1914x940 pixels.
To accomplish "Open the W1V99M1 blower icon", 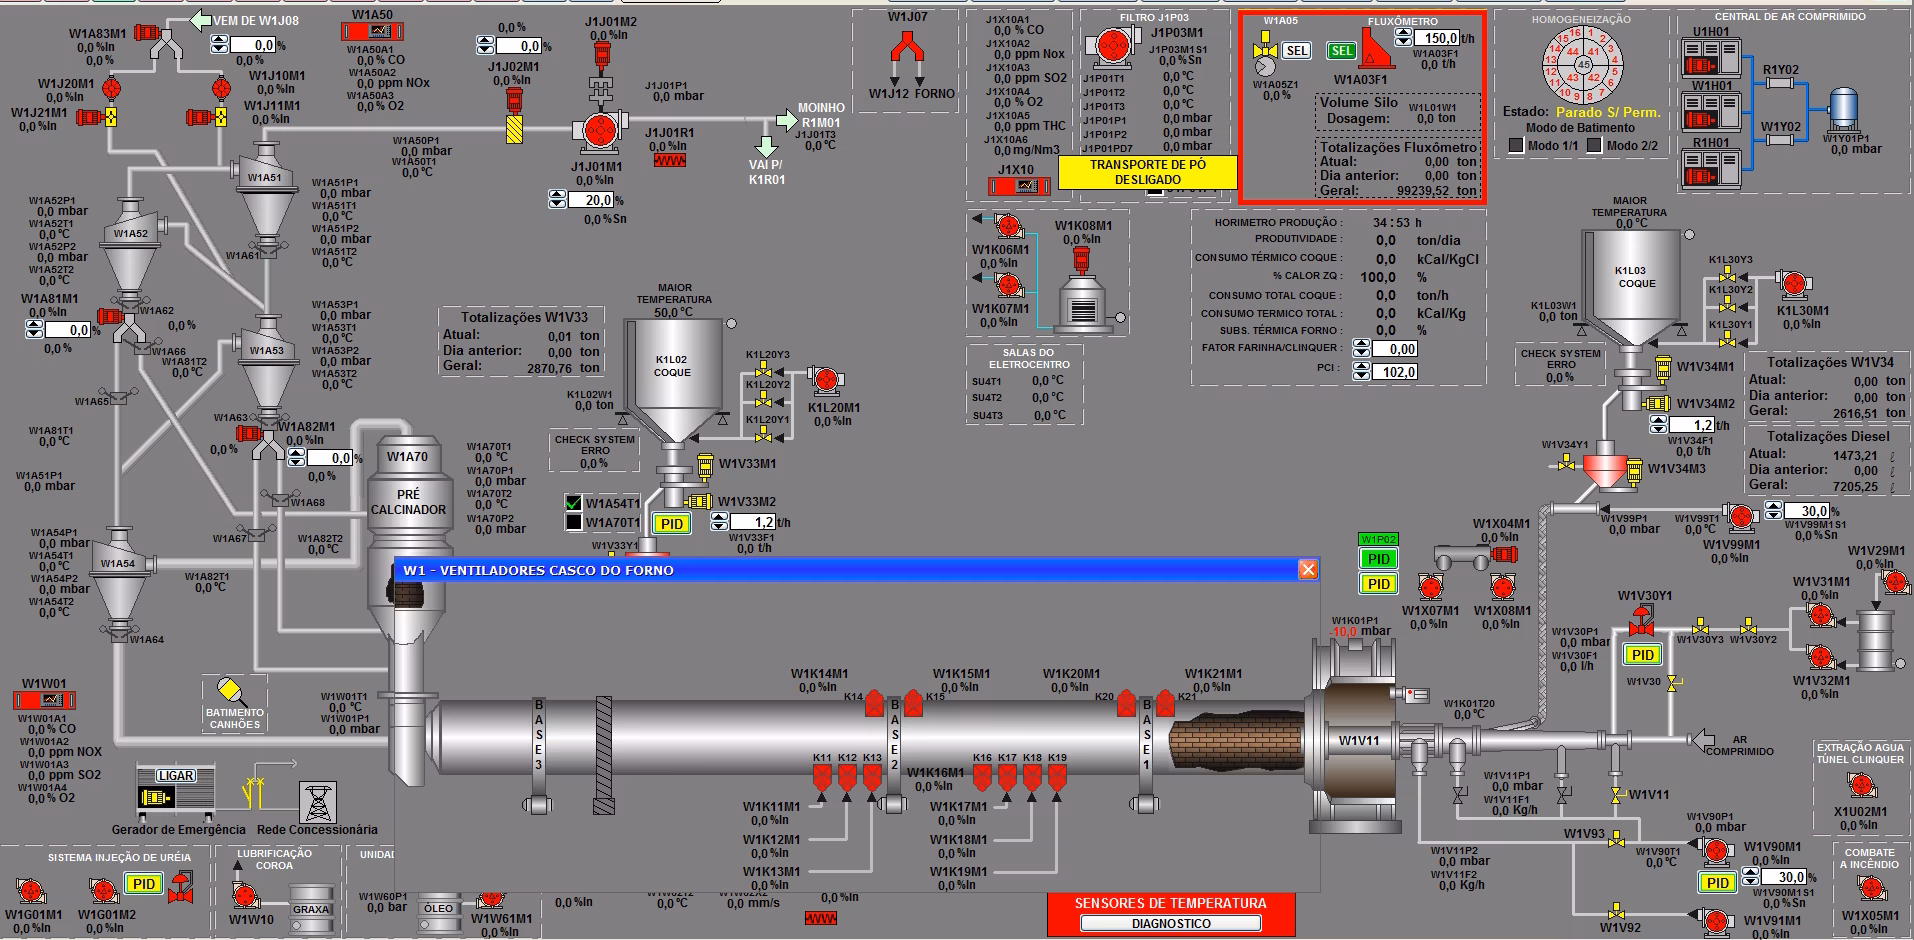I will click(1741, 518).
